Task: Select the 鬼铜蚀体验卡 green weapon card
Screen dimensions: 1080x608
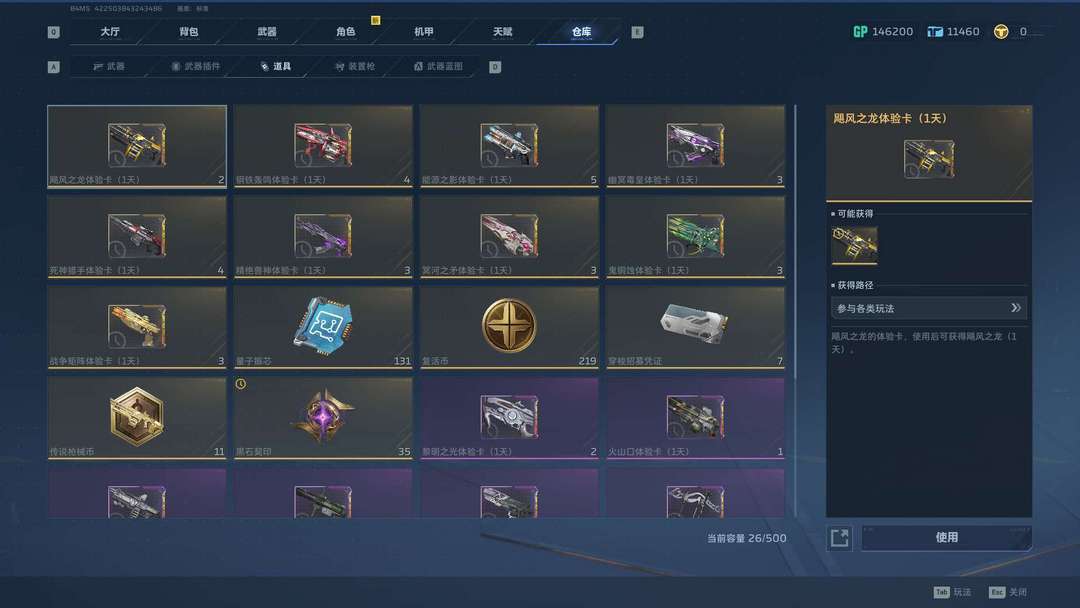Action: 696,238
